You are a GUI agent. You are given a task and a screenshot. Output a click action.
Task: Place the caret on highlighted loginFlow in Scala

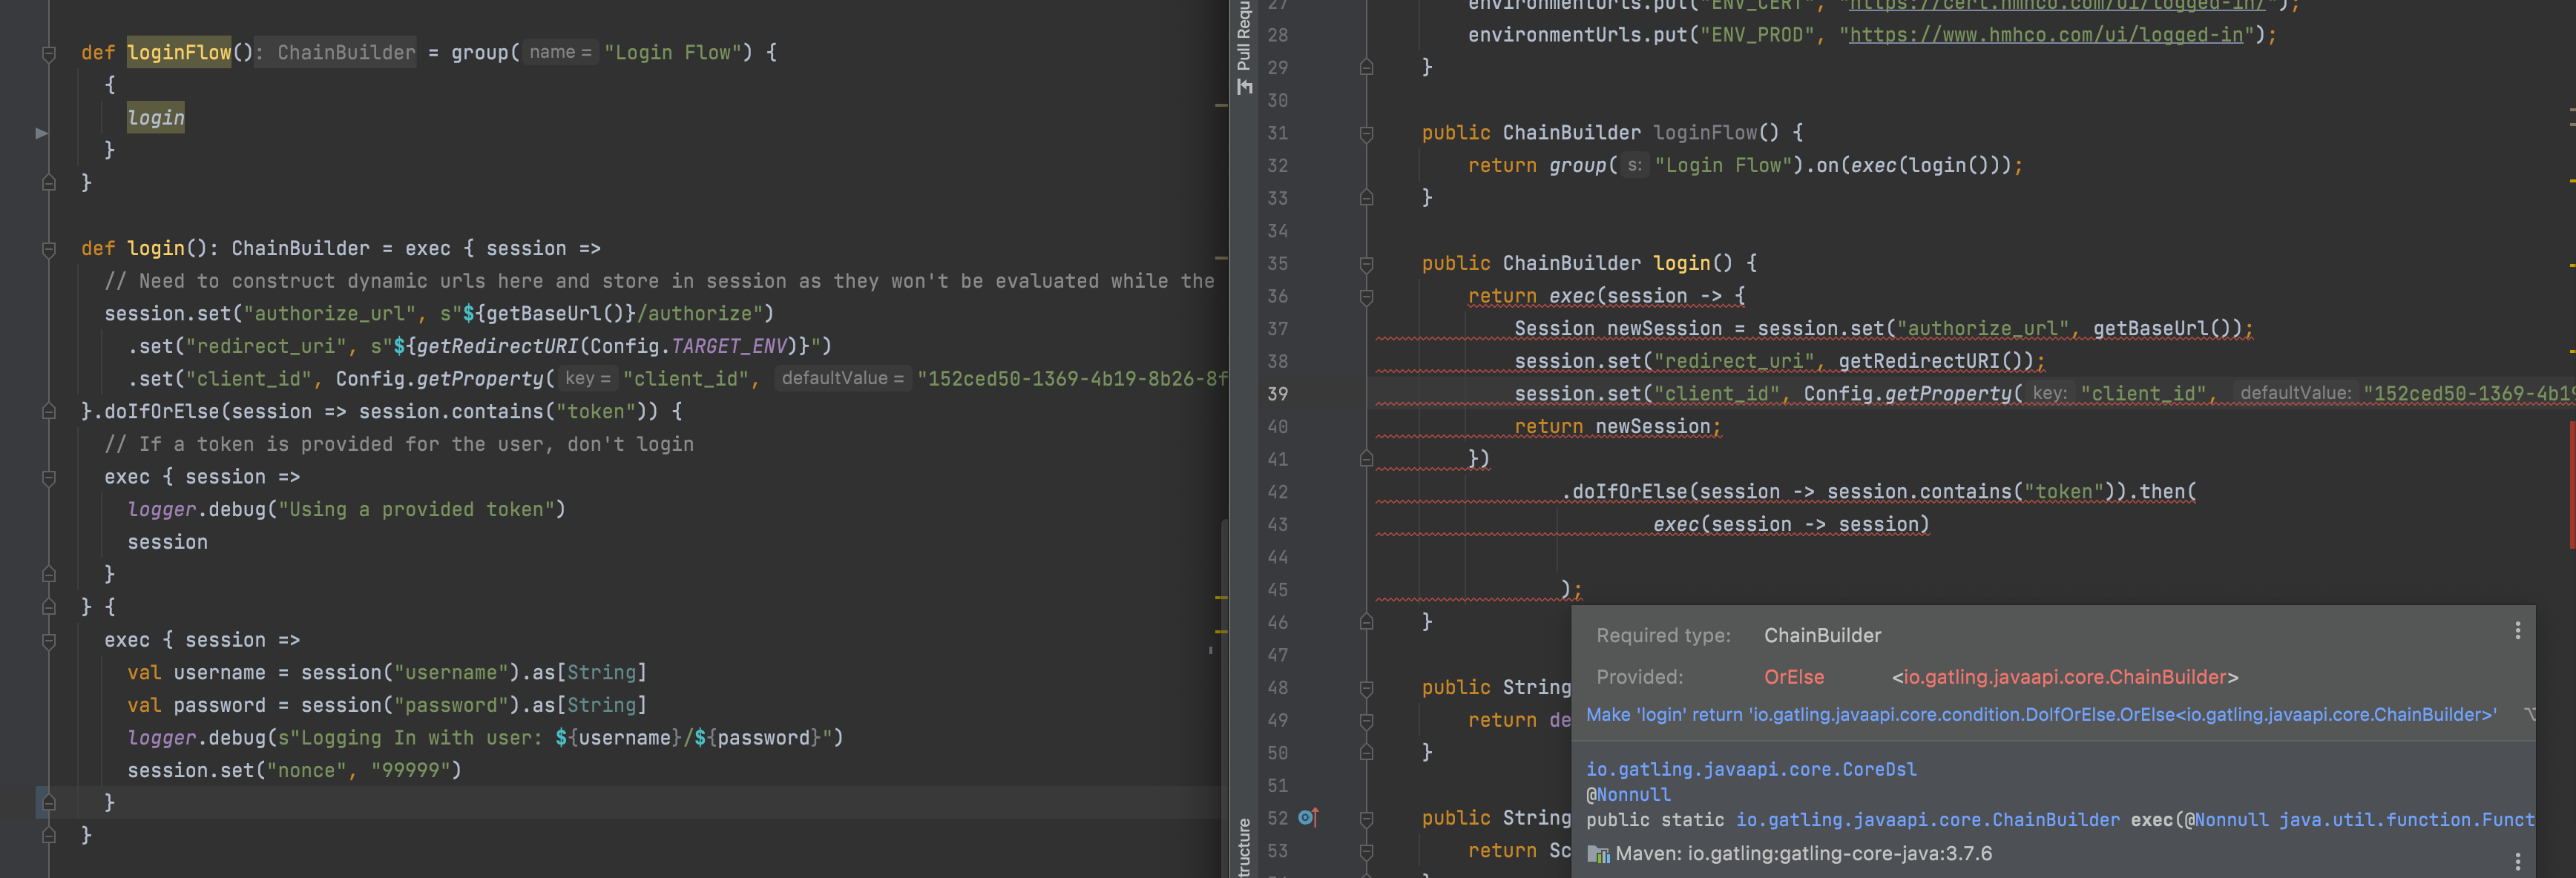[x=179, y=52]
